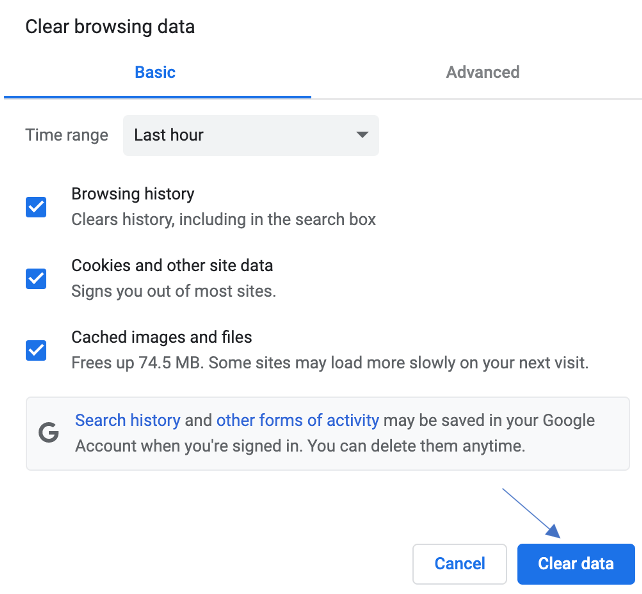Click the Time range label
642x594 pixels.
click(67, 135)
